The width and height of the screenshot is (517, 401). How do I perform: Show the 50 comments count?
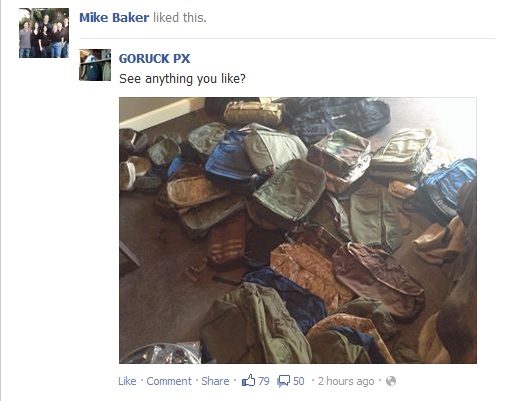click(x=299, y=381)
